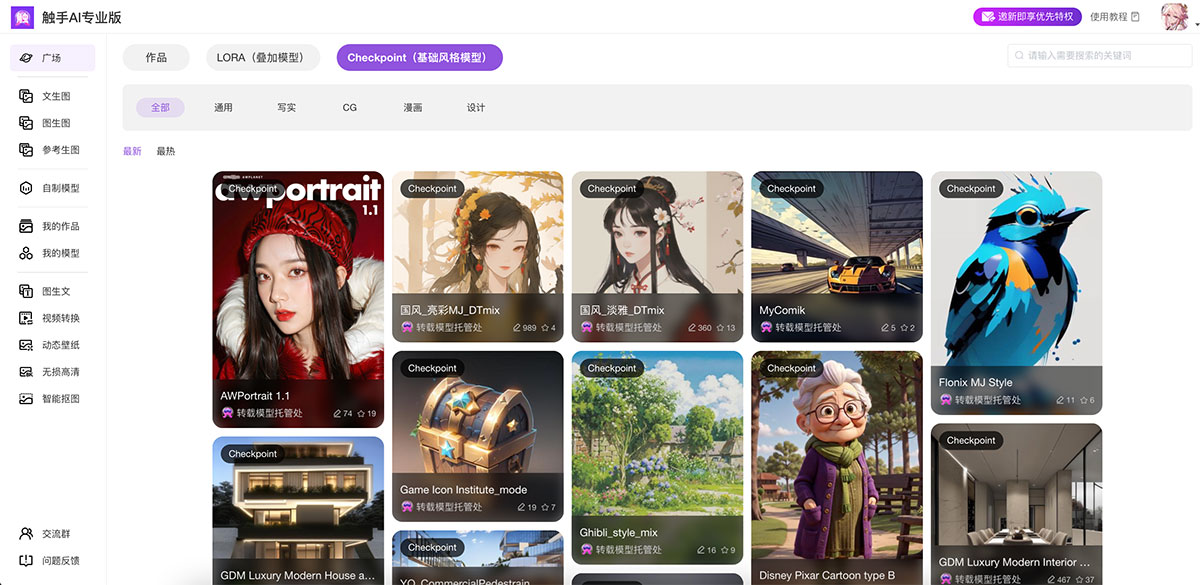The image size is (1200, 585).
Task: Open the 视频转换 video conversion tool
Action: 59,318
